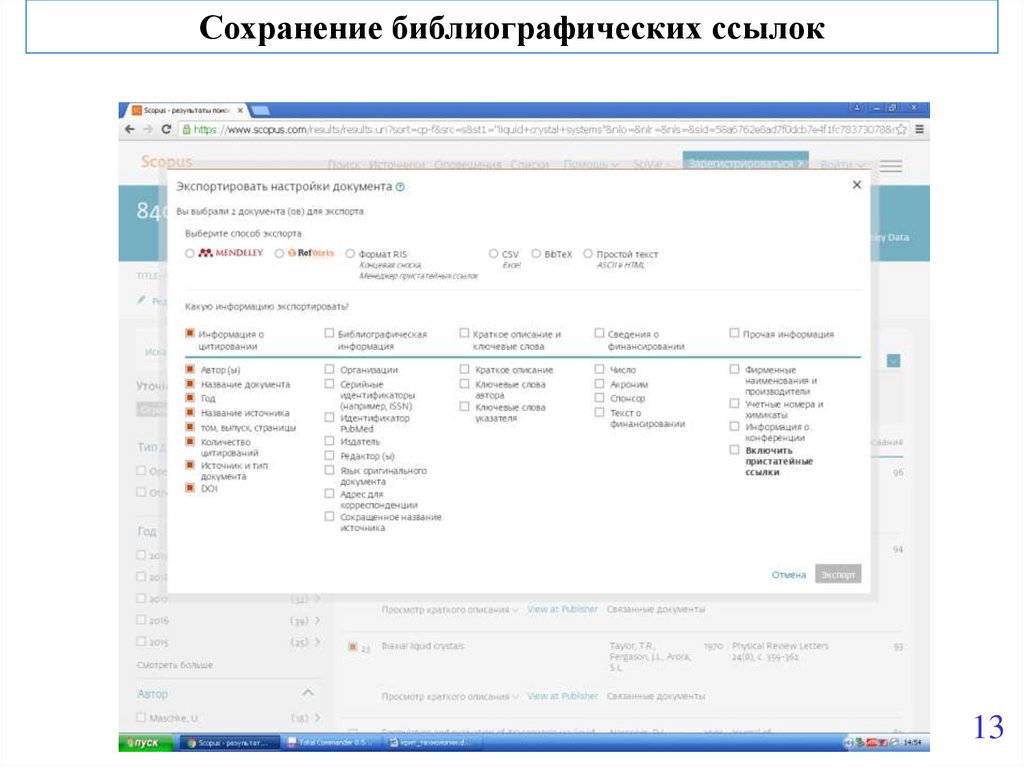Select the BibTeX export format

click(x=536, y=254)
